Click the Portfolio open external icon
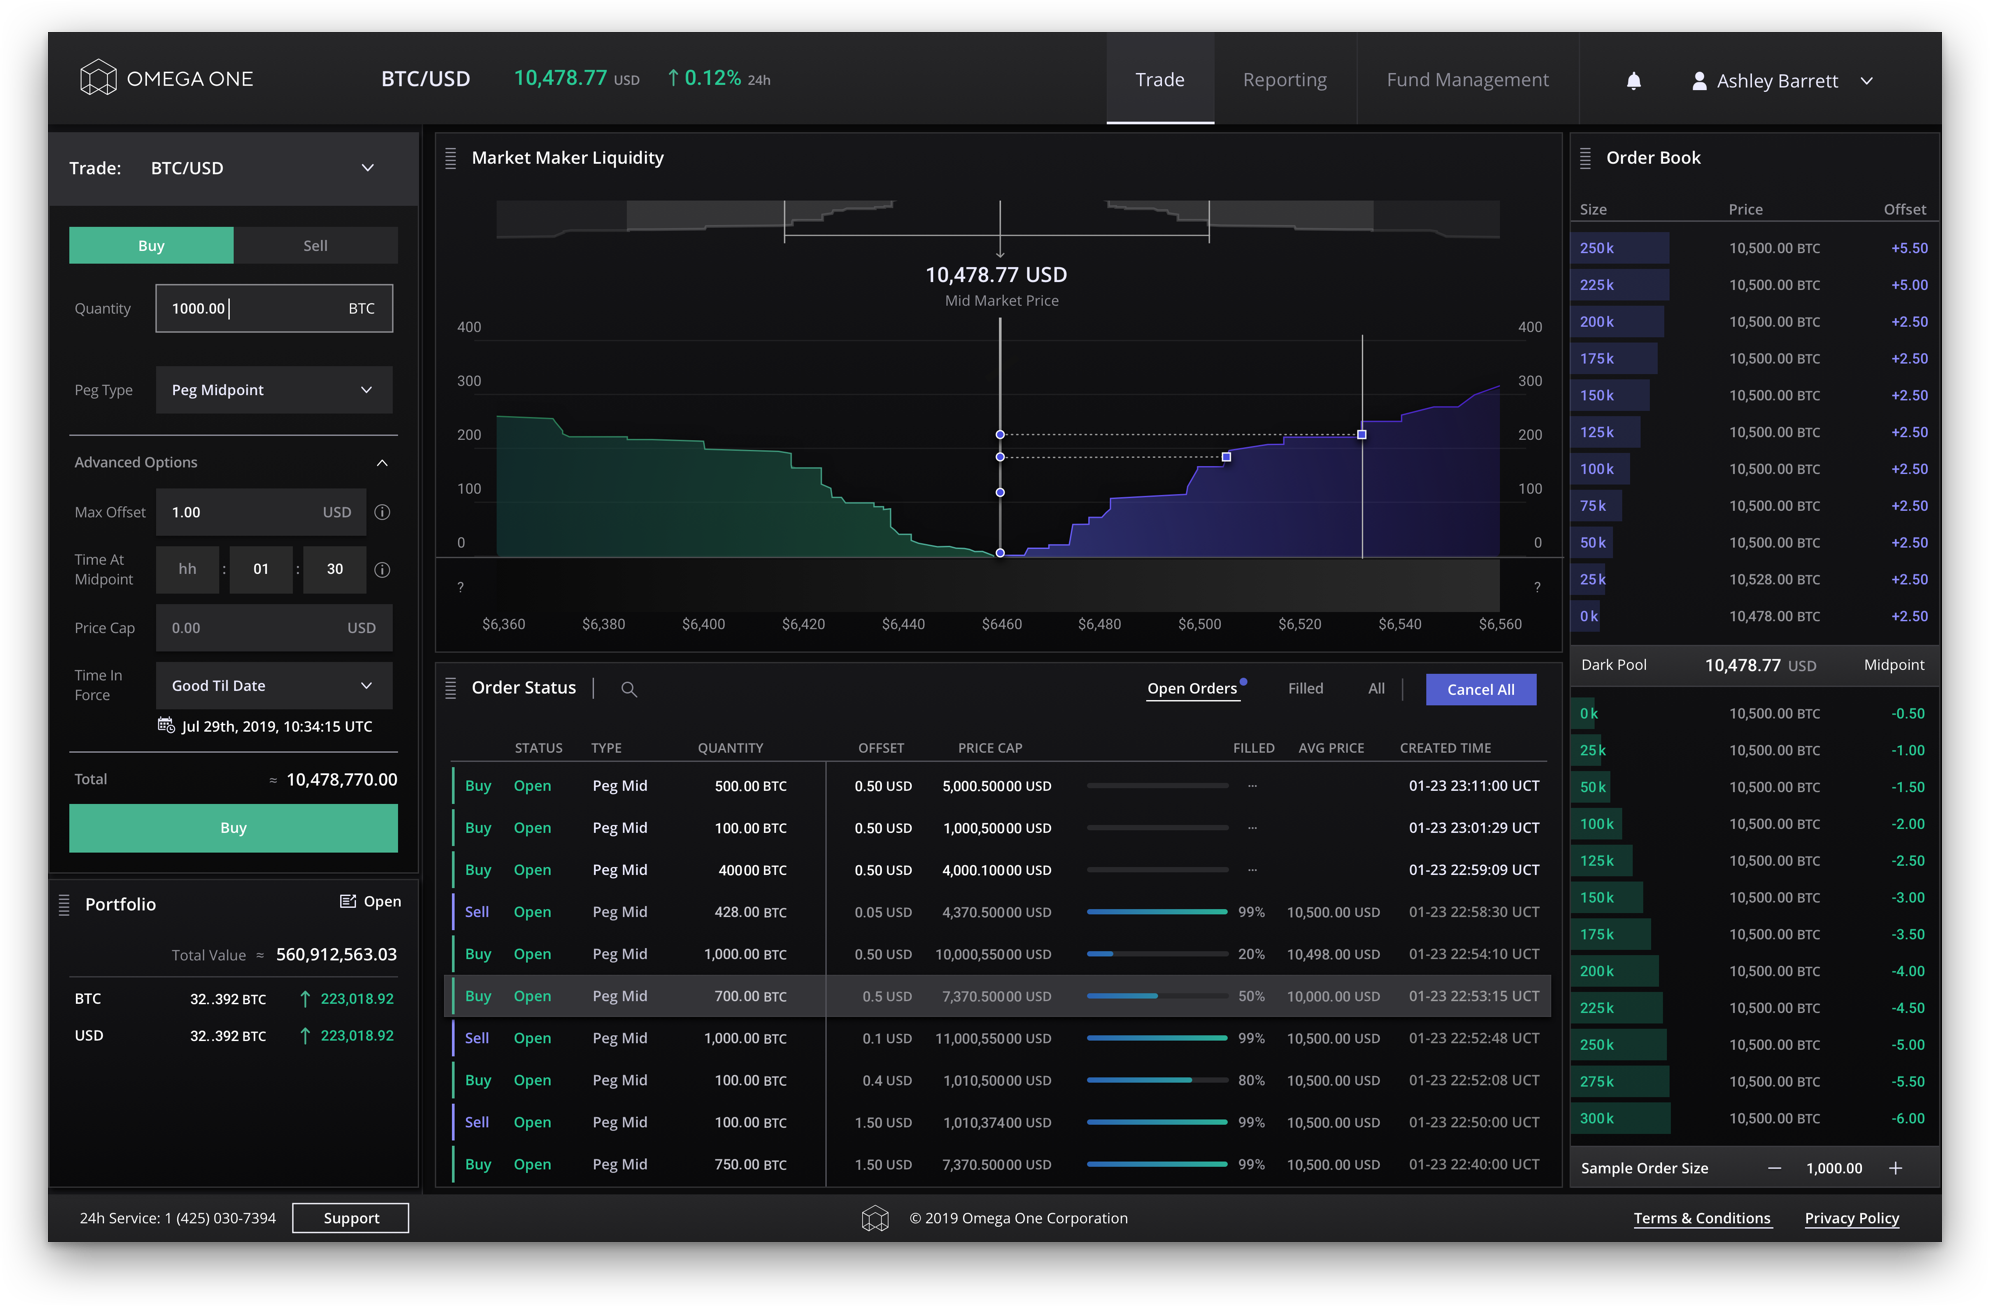 347,902
